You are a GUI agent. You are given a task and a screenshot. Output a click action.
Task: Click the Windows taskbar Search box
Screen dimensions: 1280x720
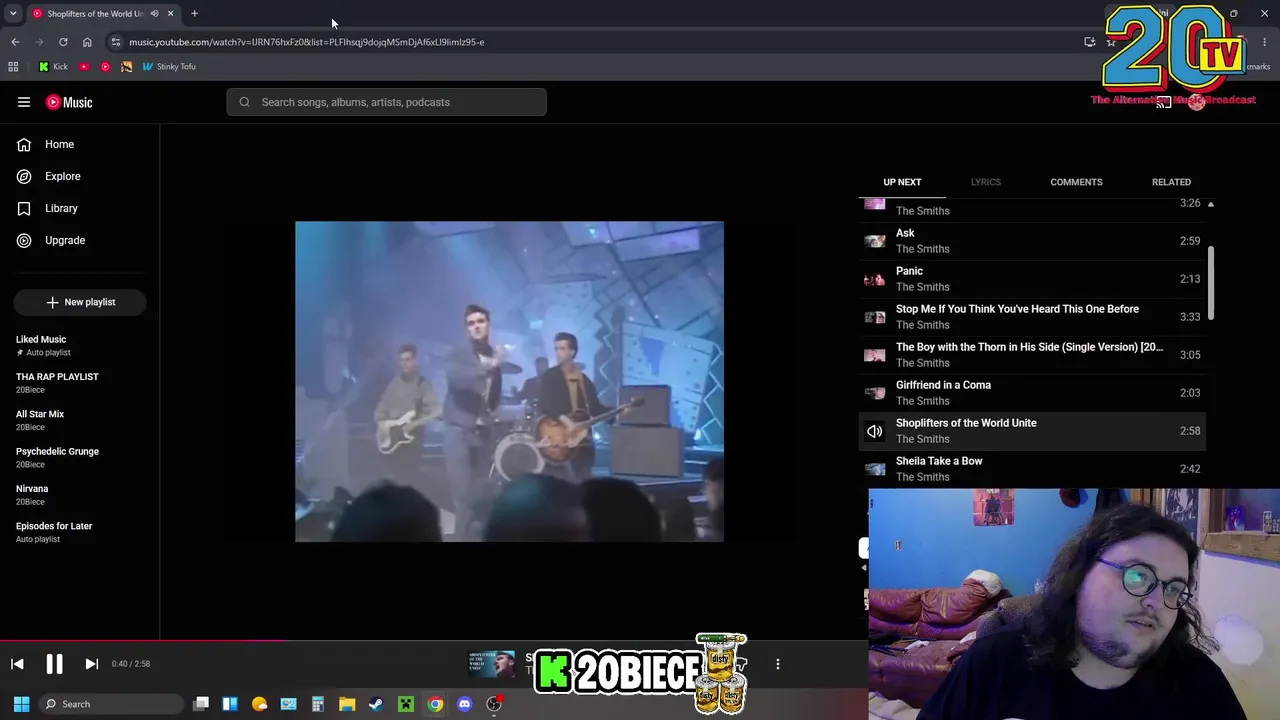(x=112, y=704)
